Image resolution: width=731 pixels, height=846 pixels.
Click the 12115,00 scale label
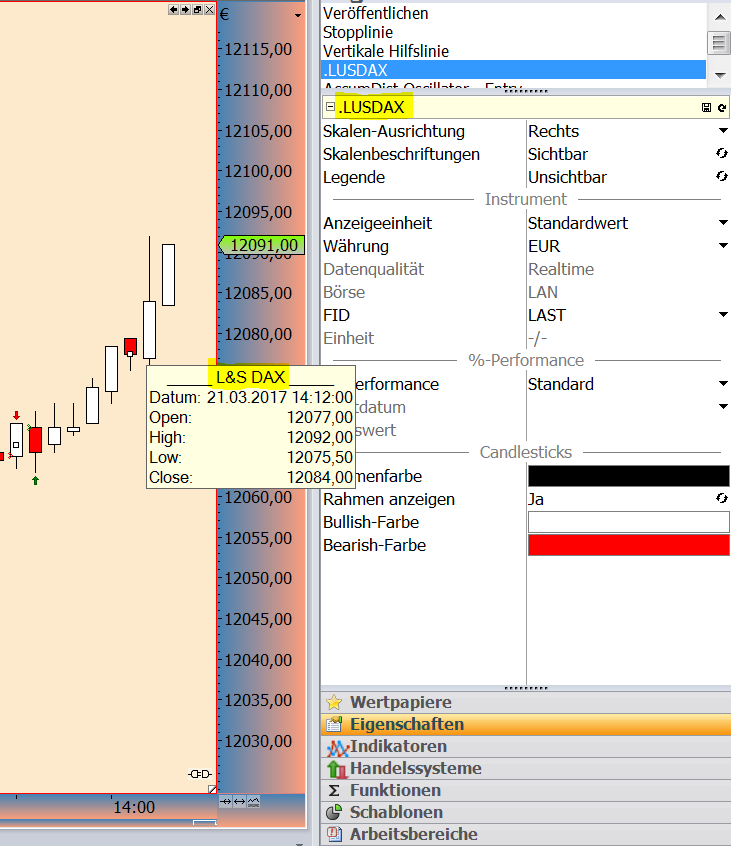click(x=258, y=49)
